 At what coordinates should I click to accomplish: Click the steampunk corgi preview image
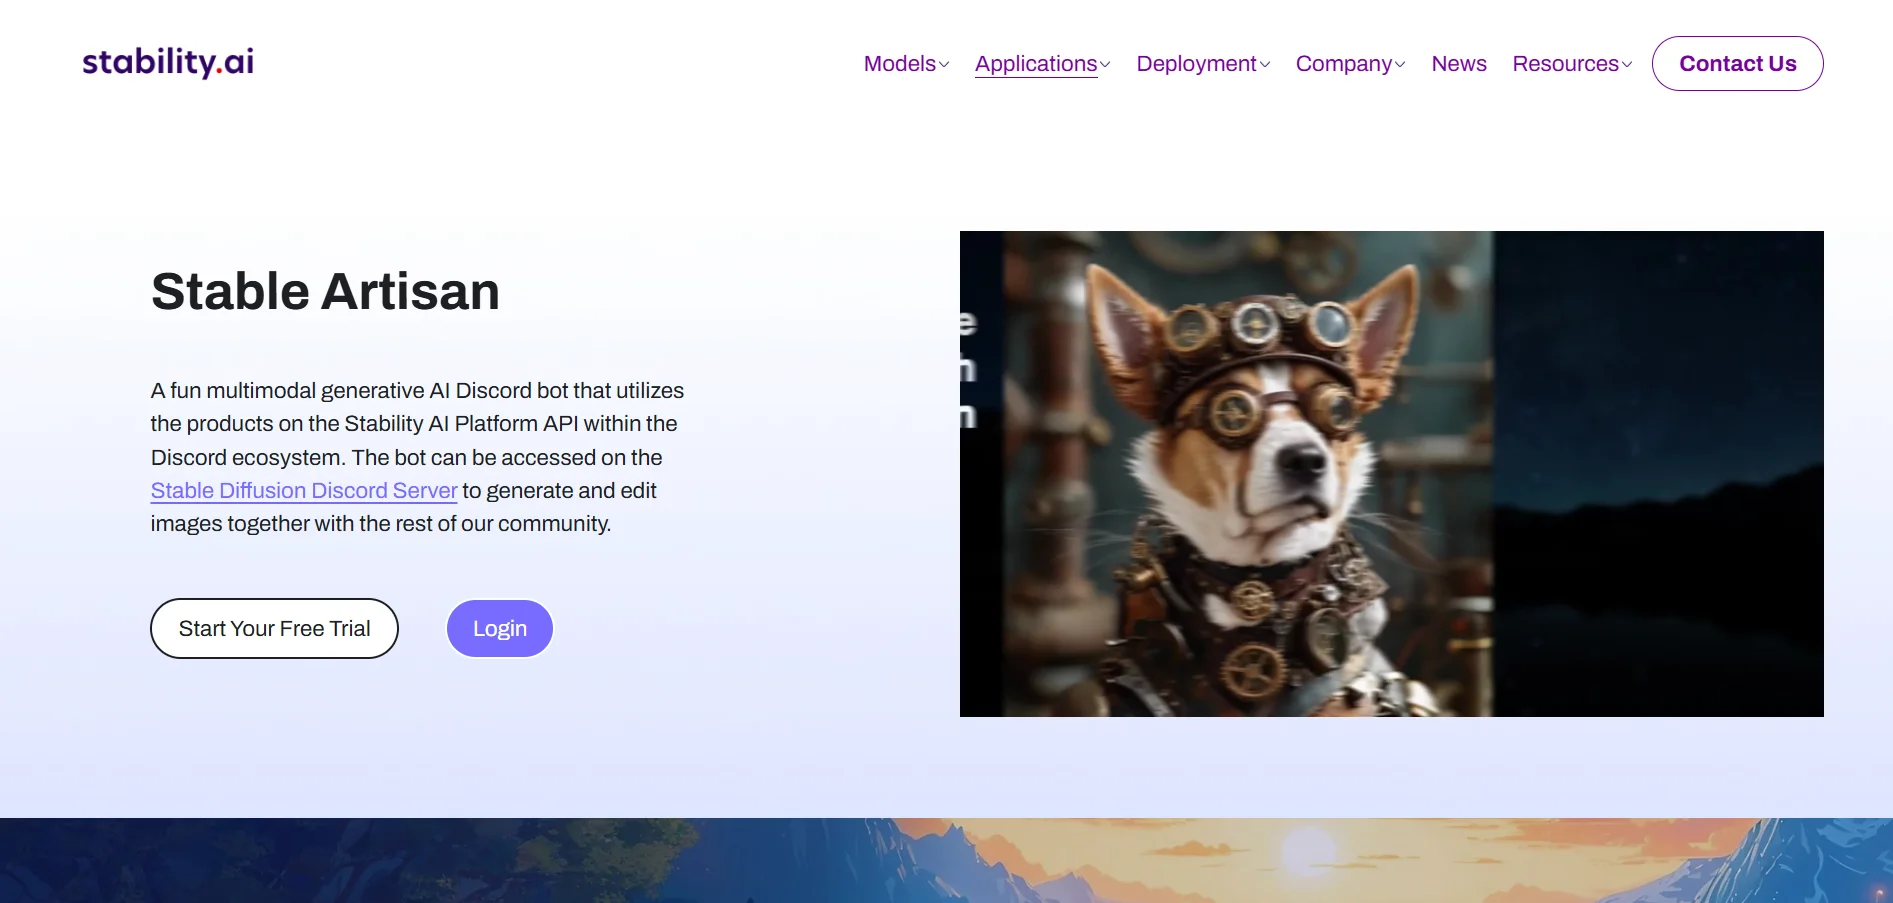1248,474
